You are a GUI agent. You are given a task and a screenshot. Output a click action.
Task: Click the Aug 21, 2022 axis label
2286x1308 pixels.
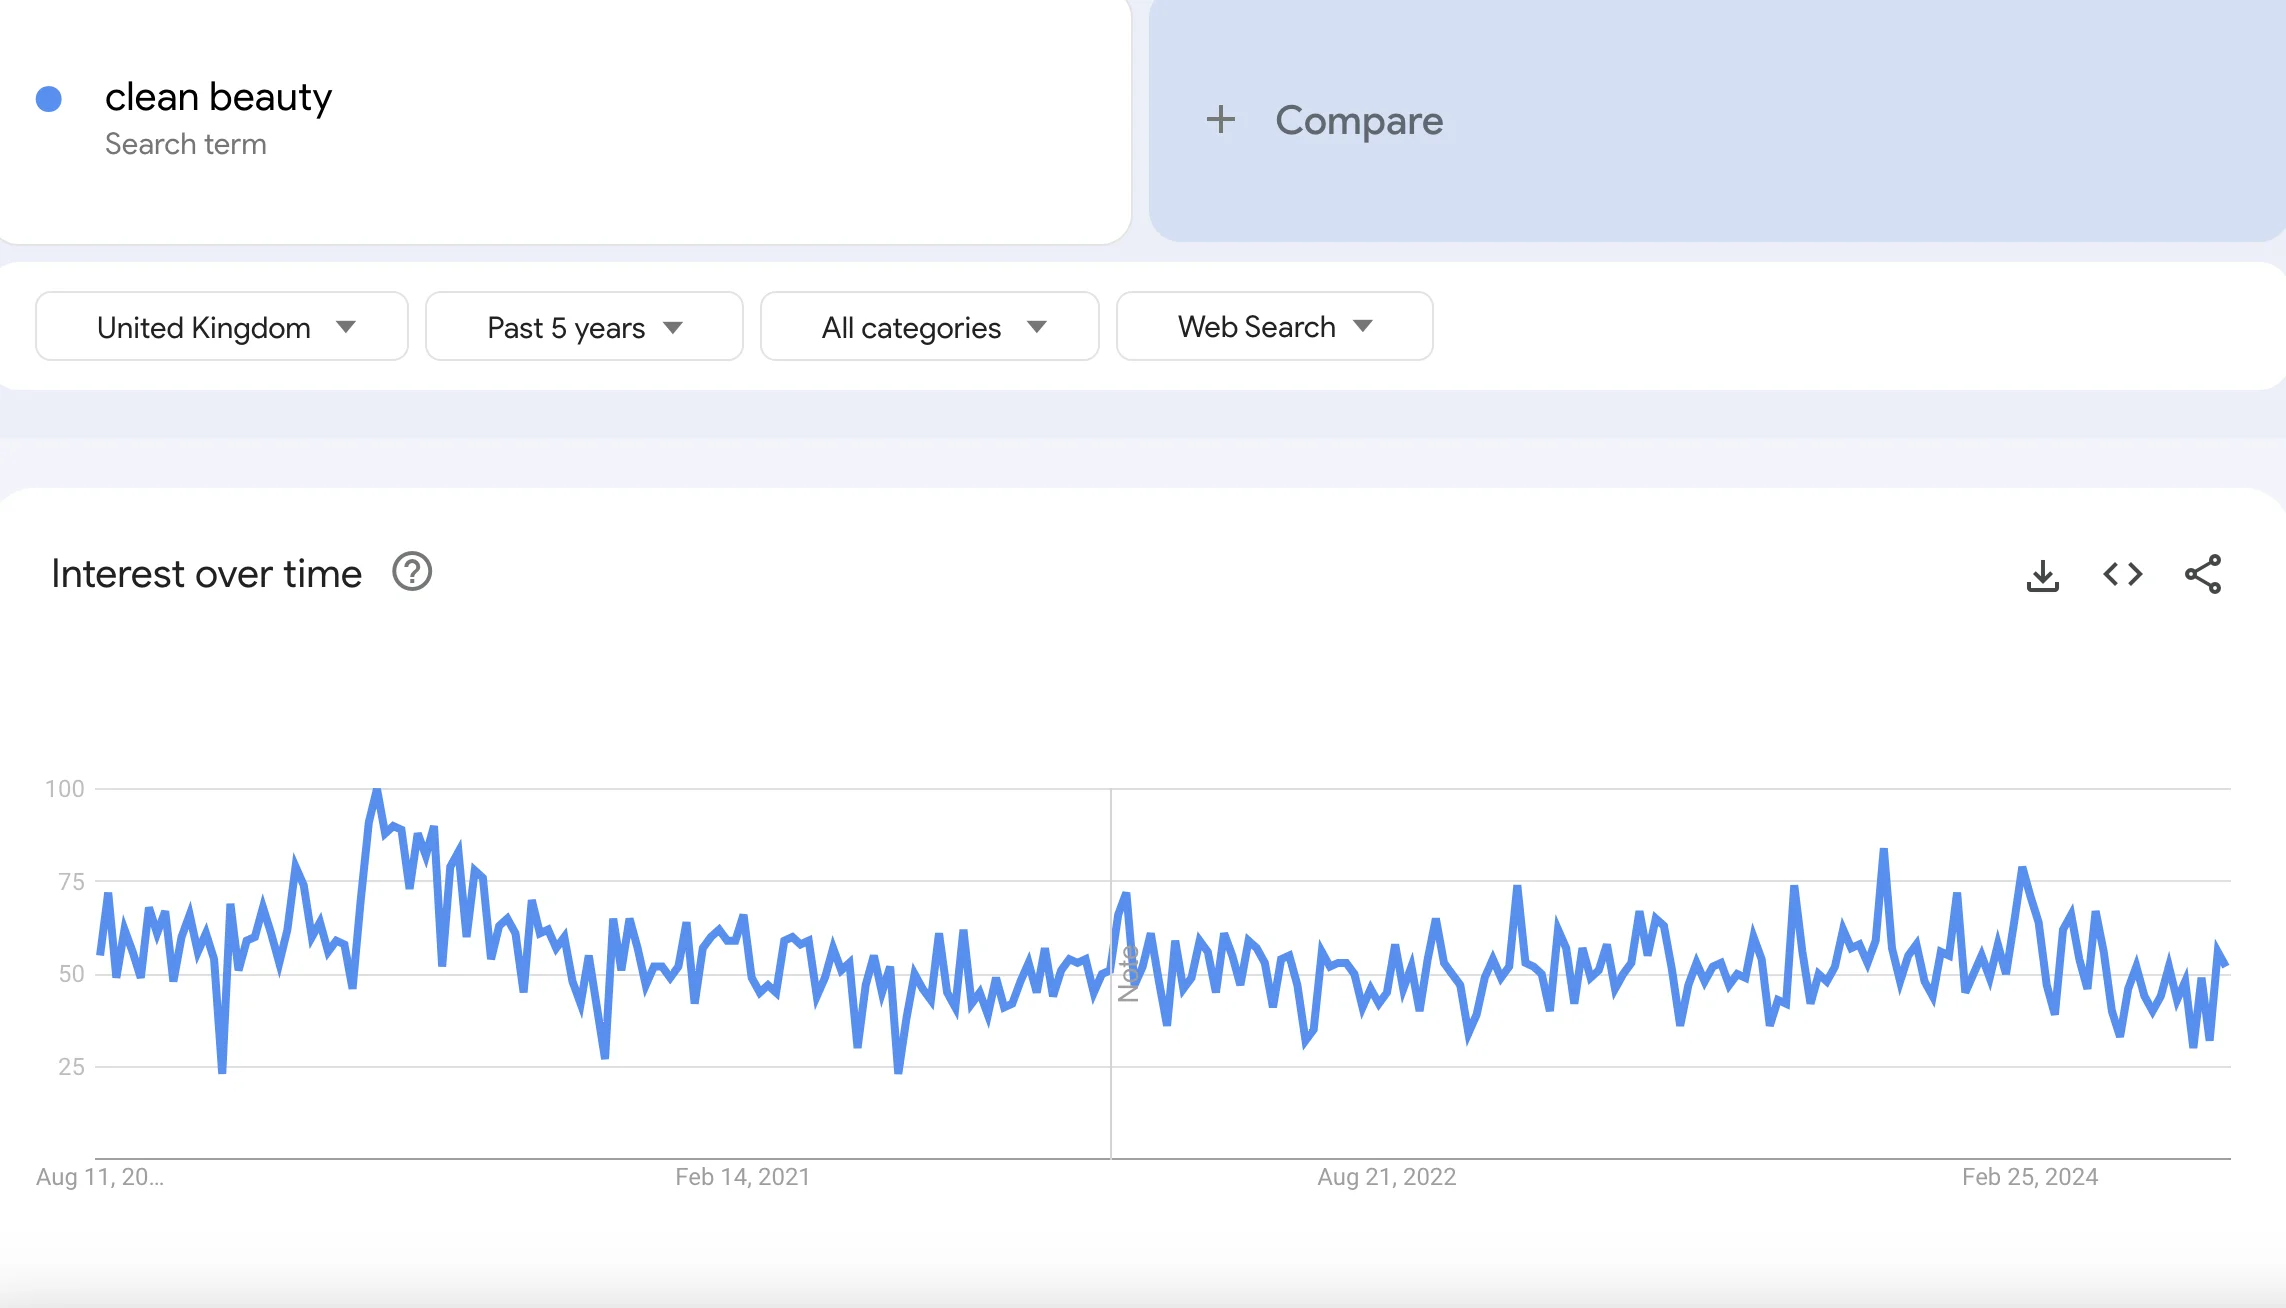pos(1386,1177)
